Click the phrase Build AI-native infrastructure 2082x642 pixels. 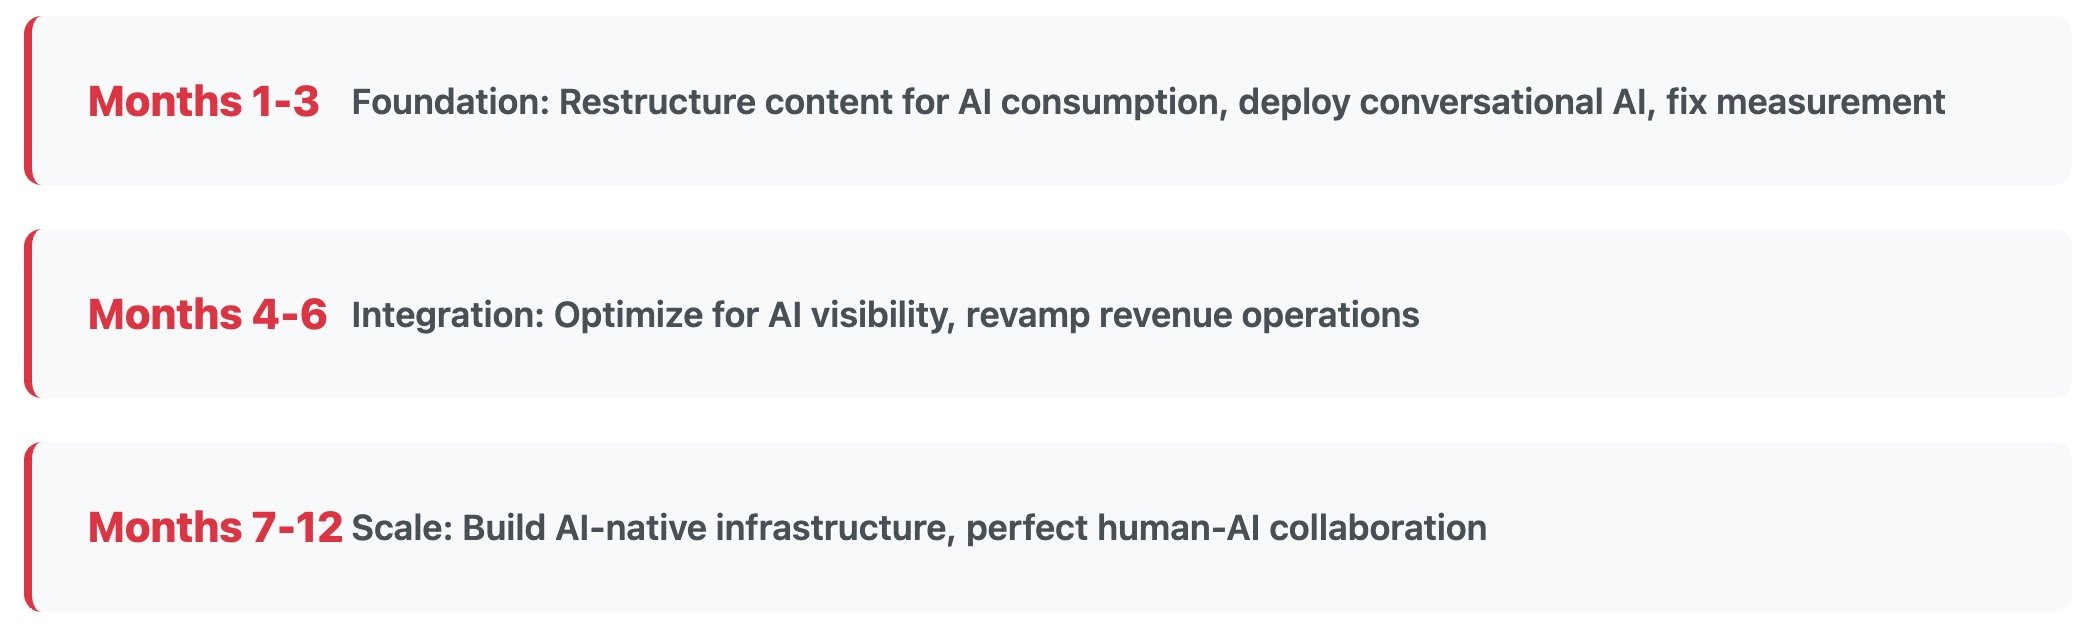pos(704,528)
